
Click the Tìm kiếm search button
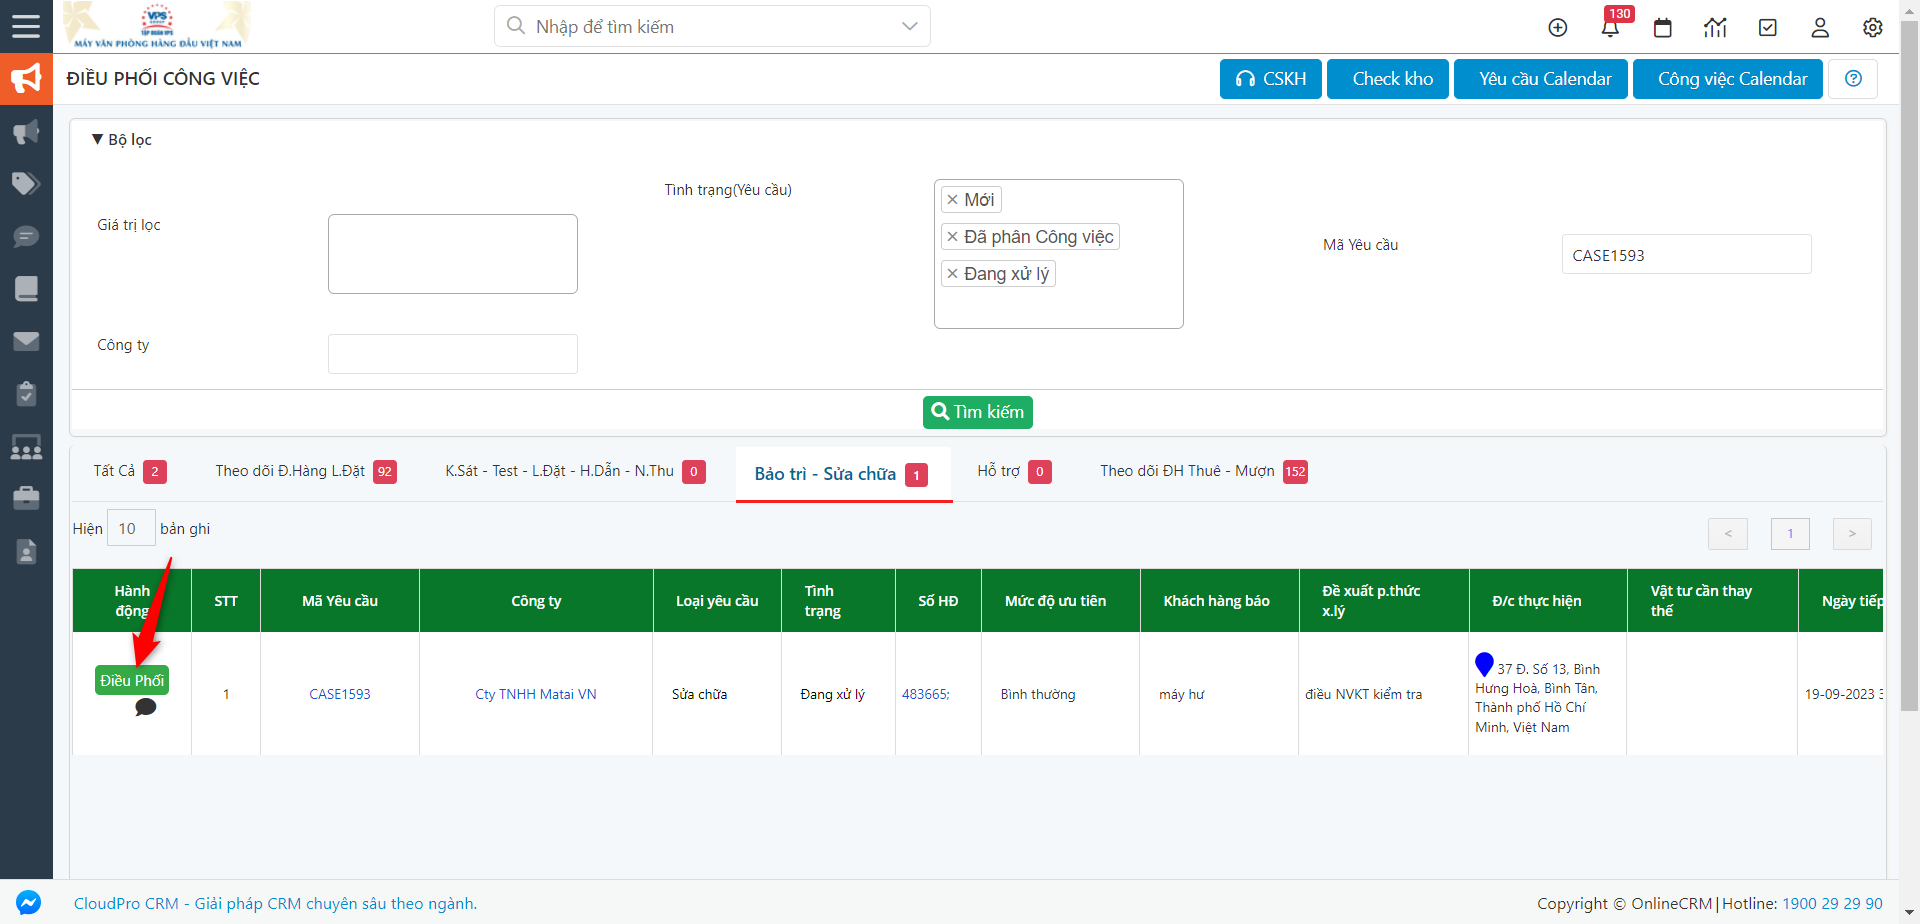pyautogui.click(x=978, y=412)
